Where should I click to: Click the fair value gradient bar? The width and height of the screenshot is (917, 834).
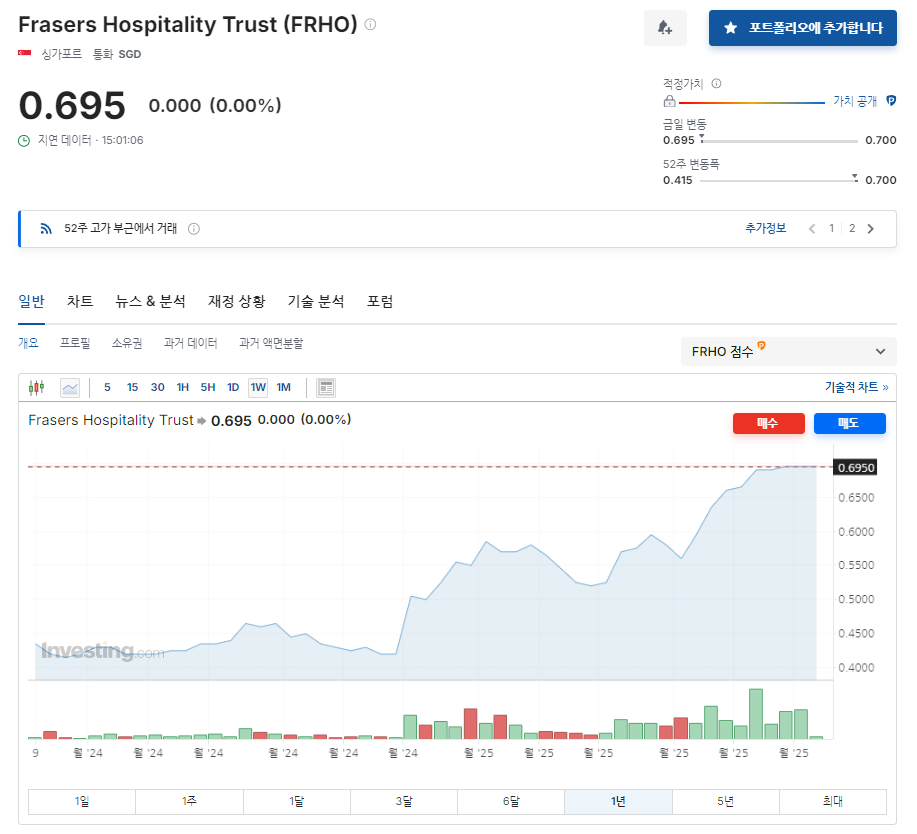751,103
